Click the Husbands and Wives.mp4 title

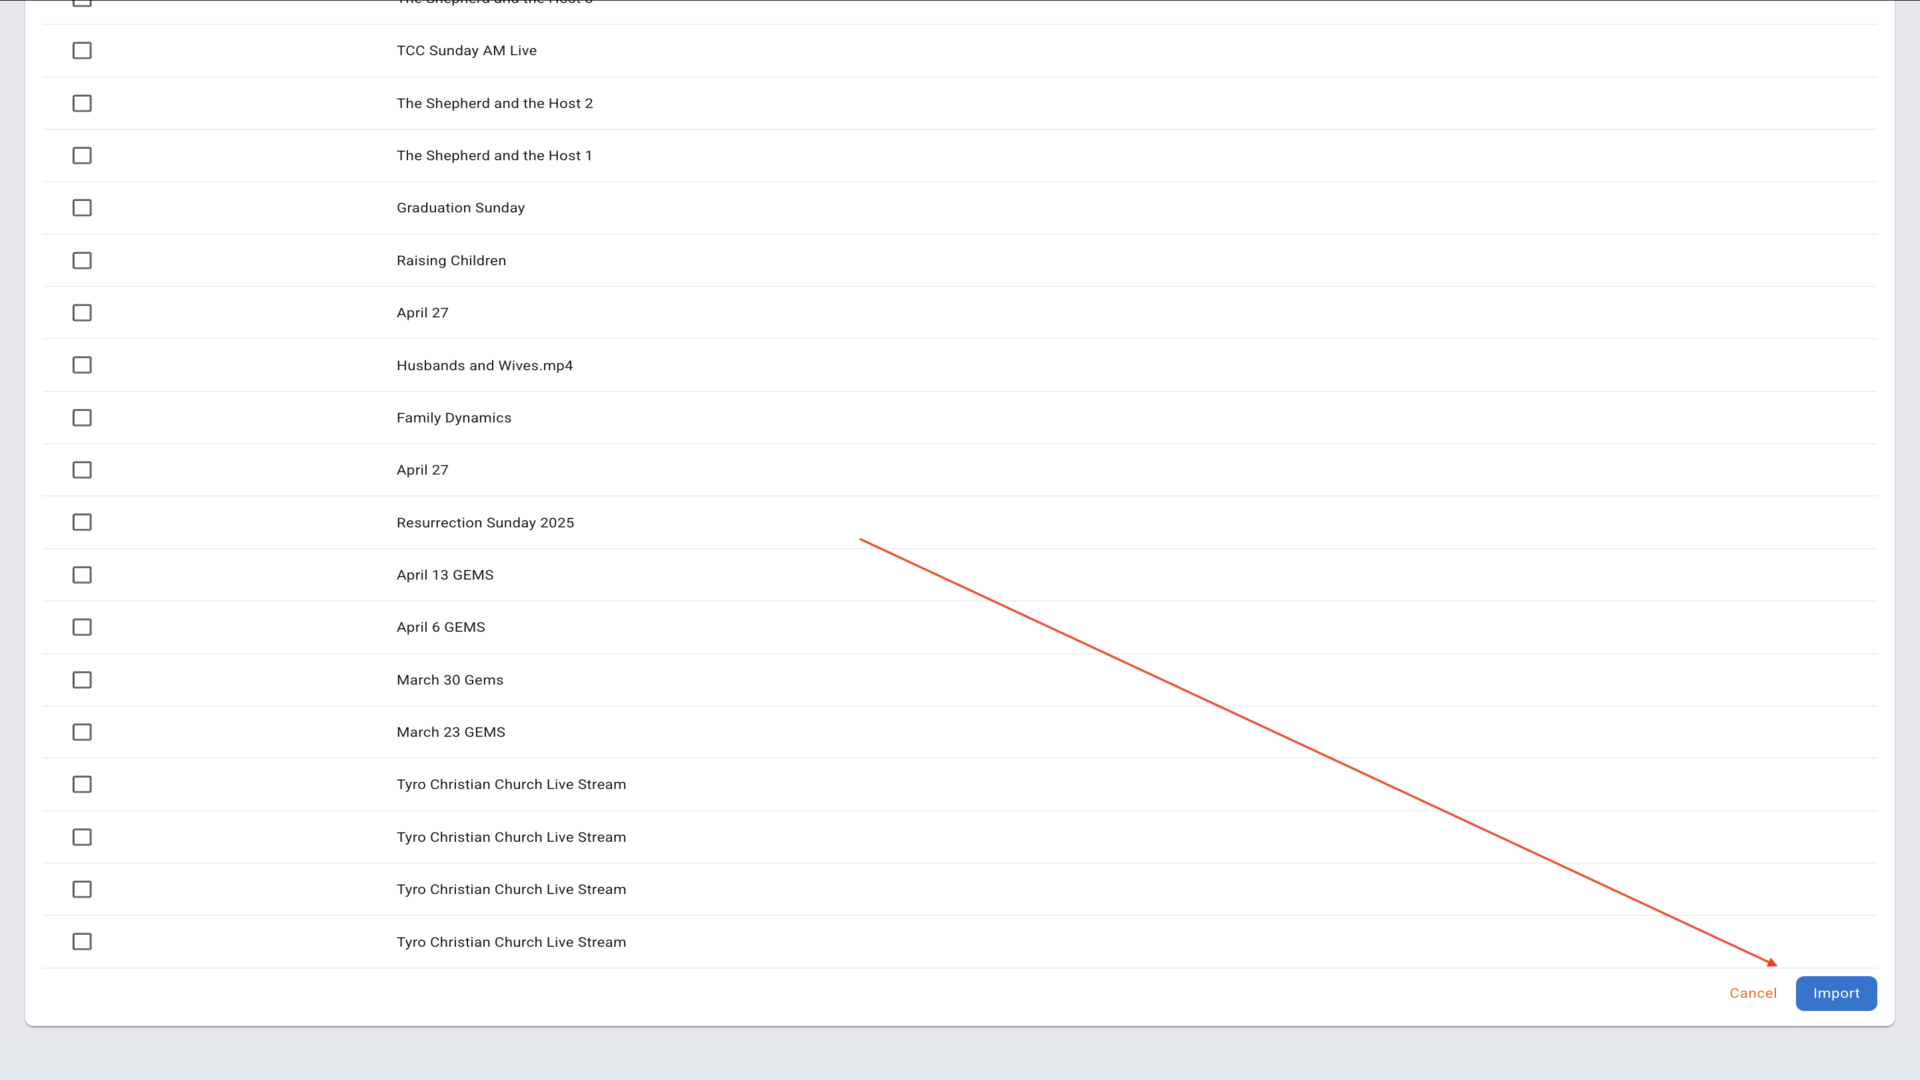[484, 365]
